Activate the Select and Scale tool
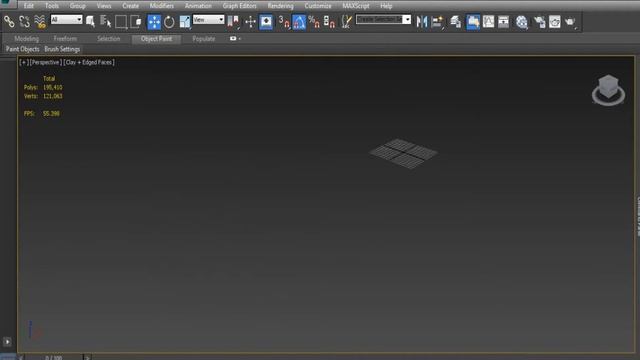Viewport: 640px width, 360px height. point(185,22)
